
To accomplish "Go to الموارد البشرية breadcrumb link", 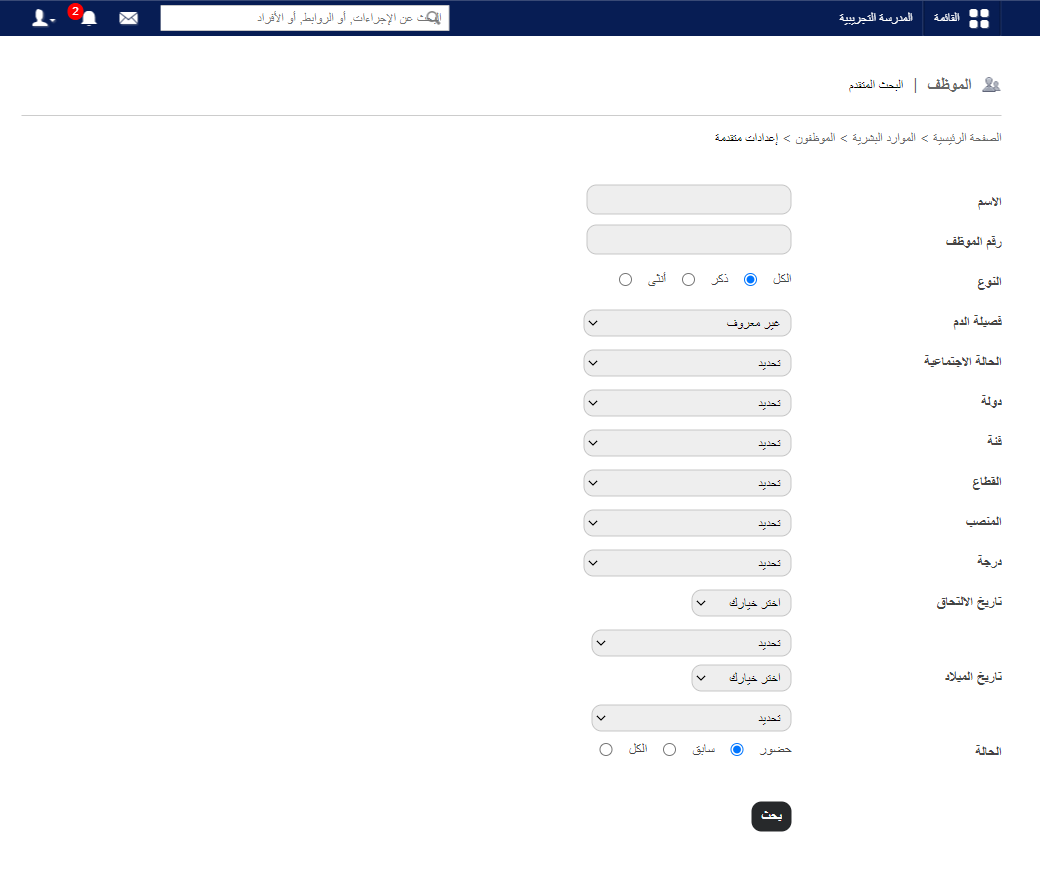I will click(x=883, y=137).
